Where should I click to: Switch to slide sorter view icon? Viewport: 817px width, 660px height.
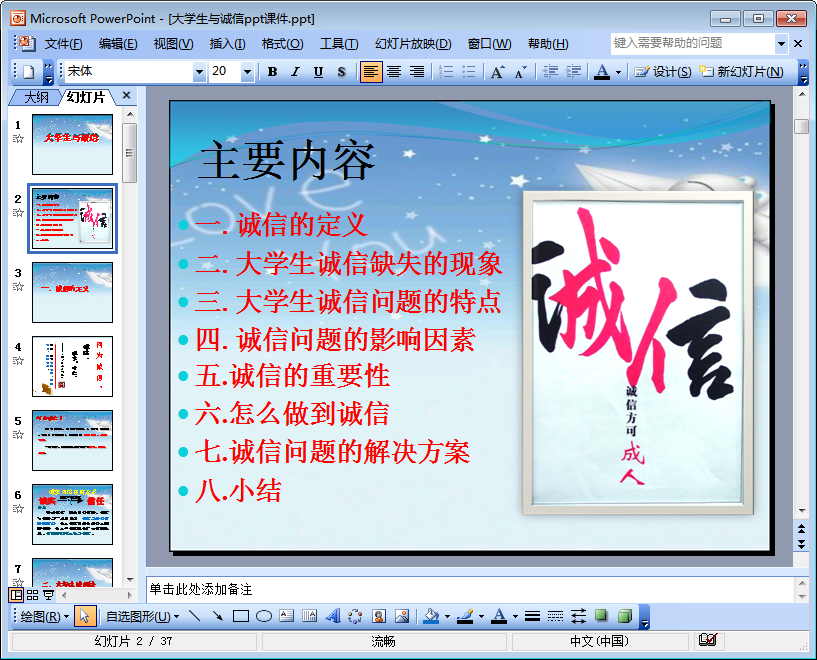click(33, 594)
